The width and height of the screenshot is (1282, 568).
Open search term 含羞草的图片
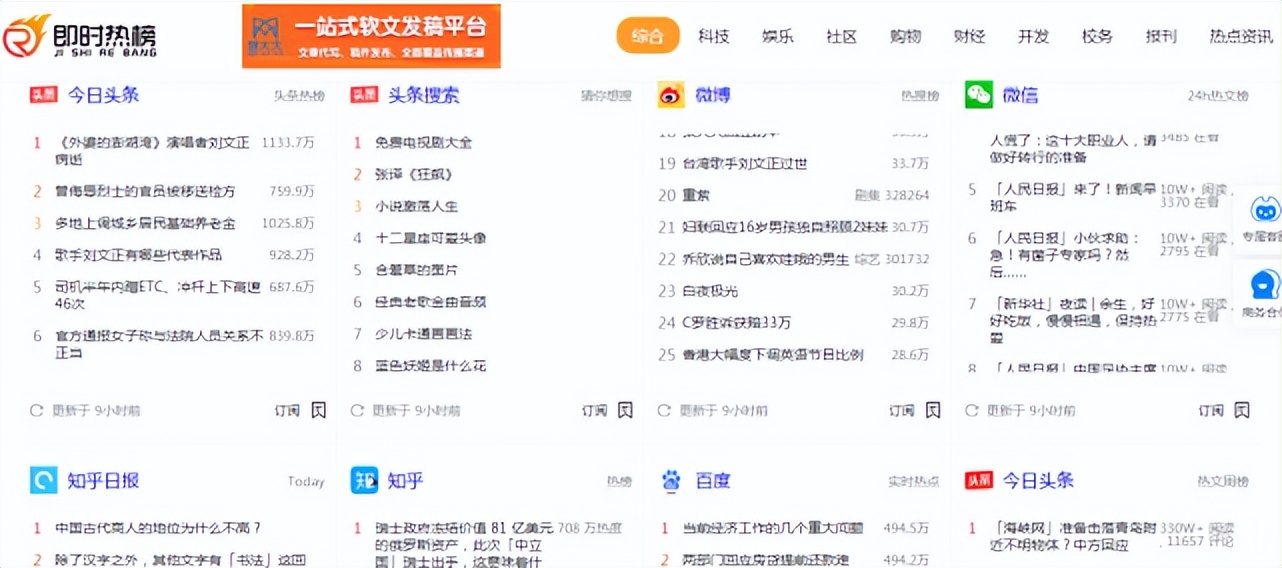(x=417, y=270)
